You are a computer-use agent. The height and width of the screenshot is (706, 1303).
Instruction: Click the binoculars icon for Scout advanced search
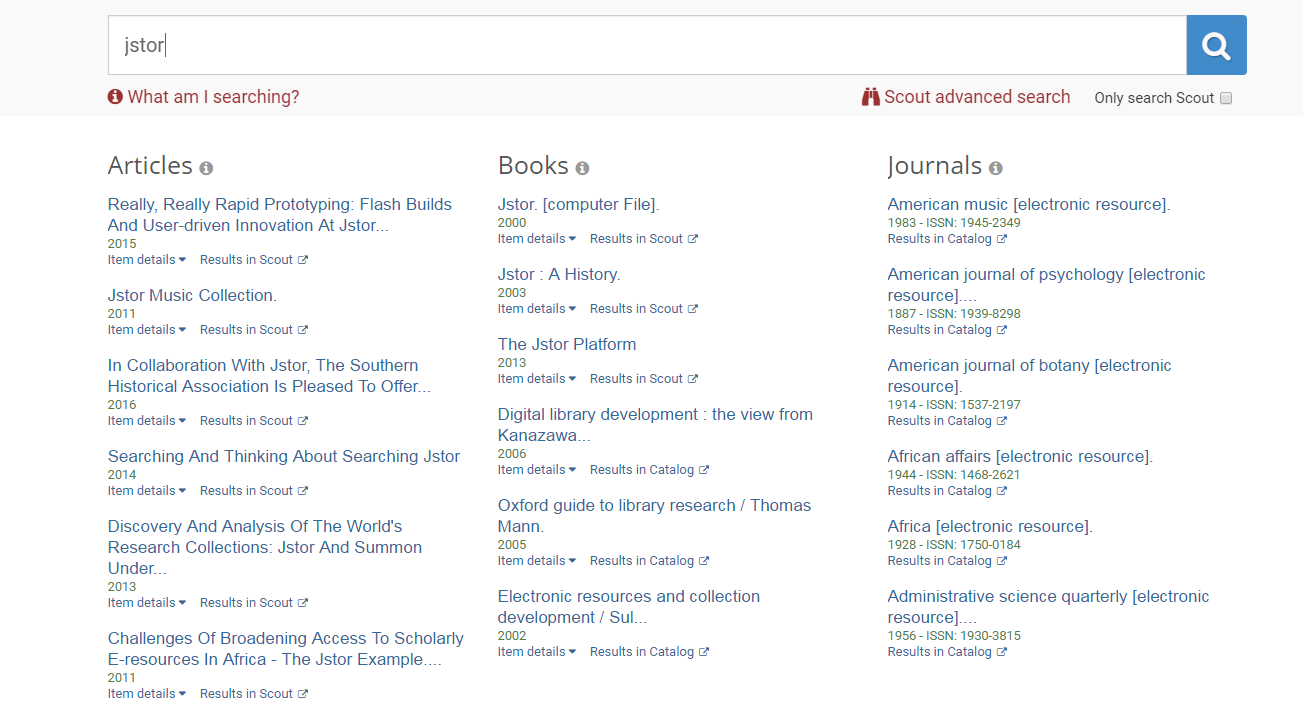[x=871, y=97]
